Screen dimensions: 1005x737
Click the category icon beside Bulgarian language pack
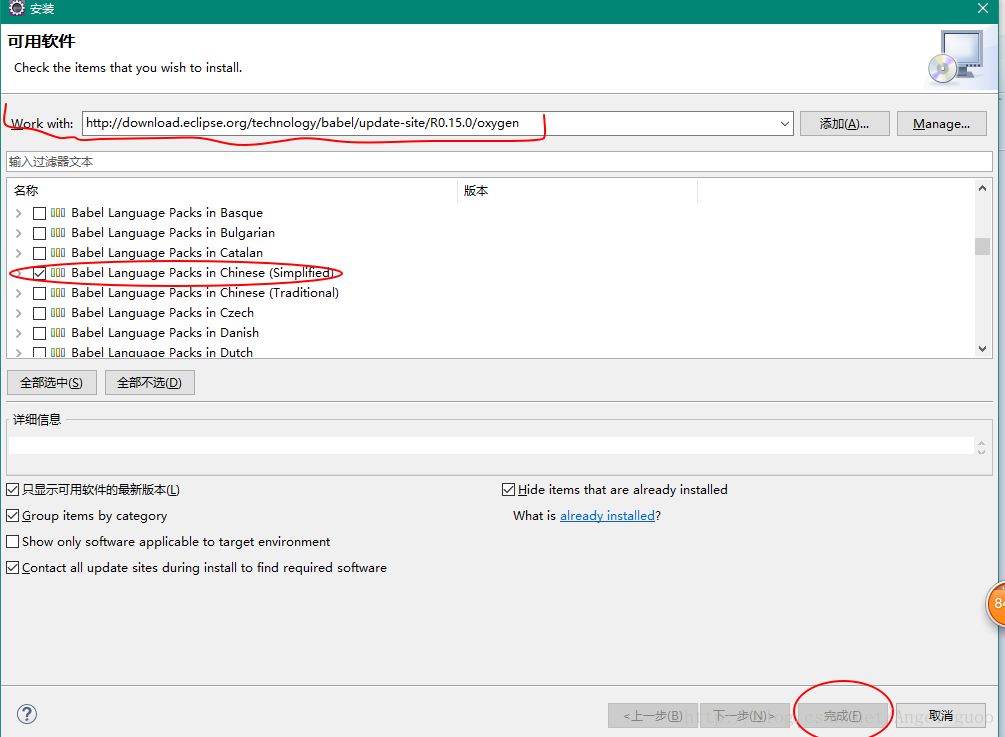(x=58, y=233)
